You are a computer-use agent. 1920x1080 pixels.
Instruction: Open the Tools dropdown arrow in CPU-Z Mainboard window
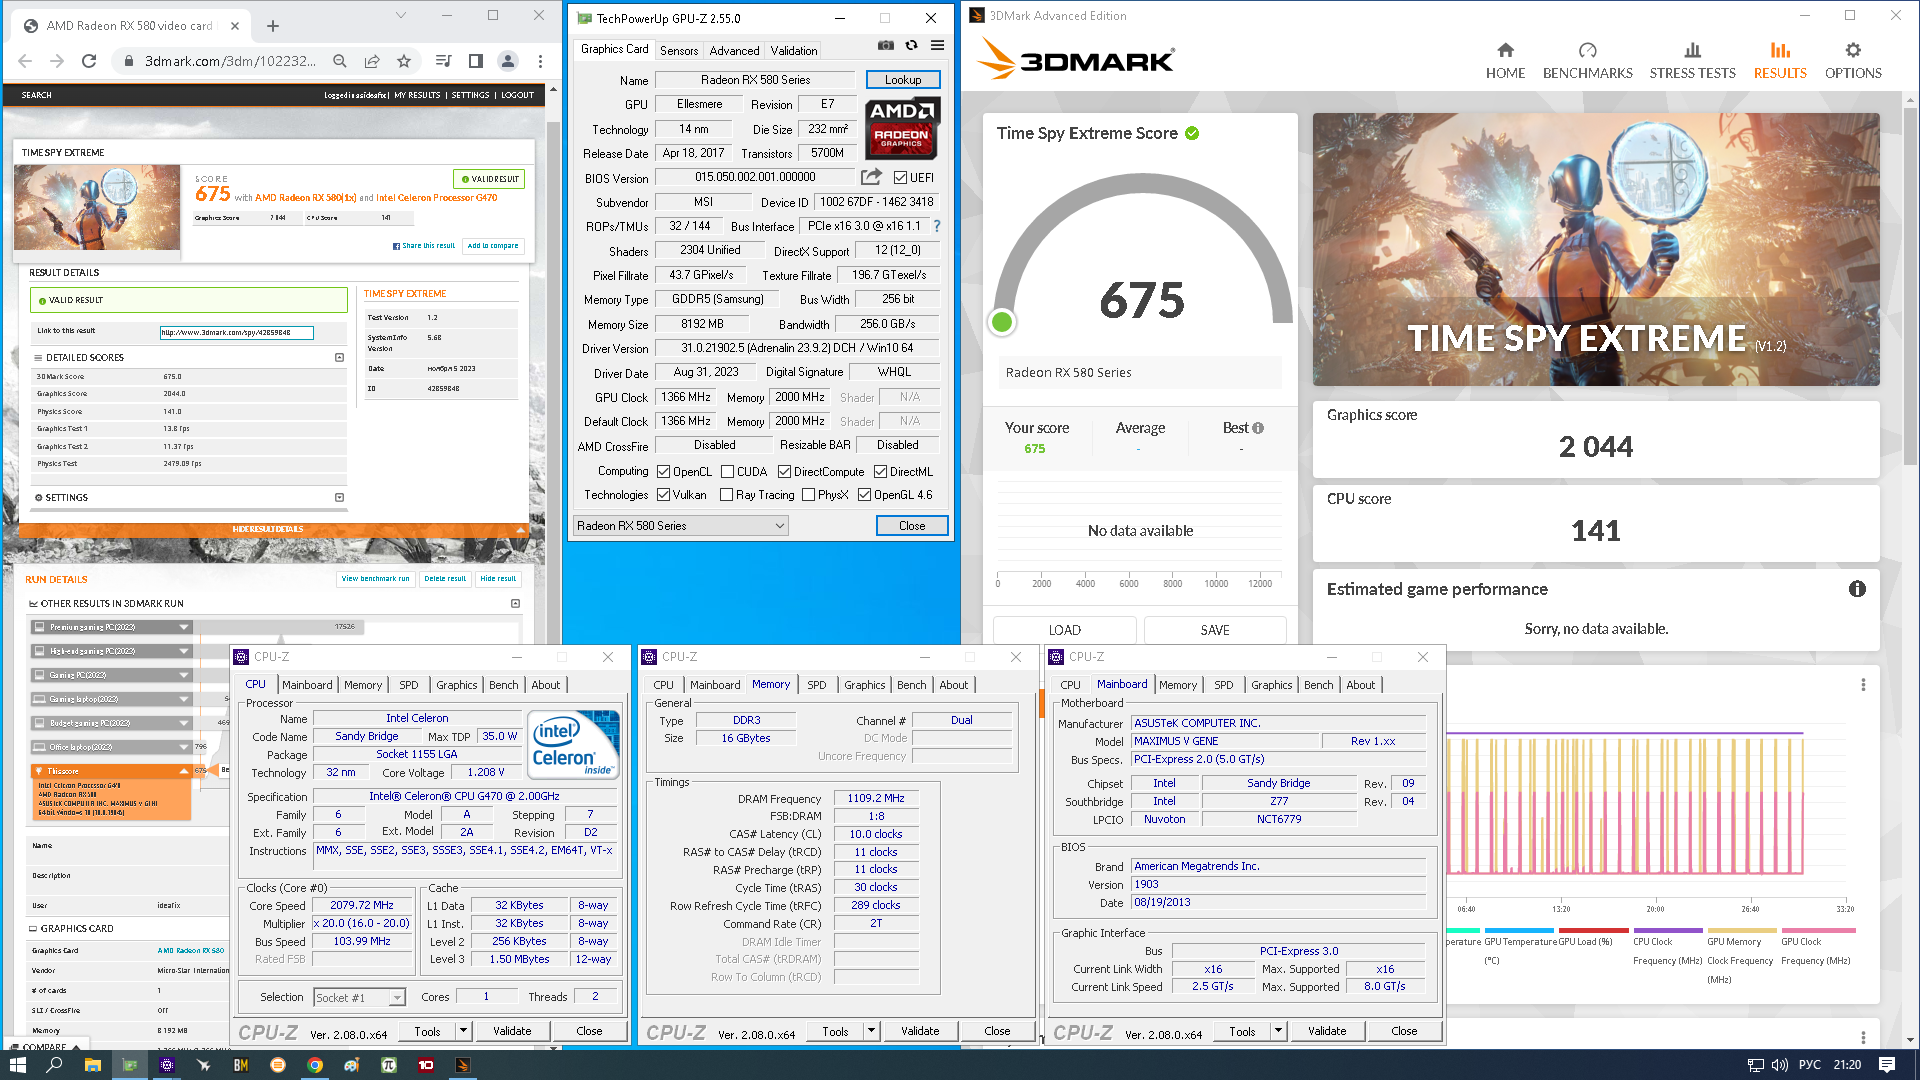pyautogui.click(x=1278, y=1031)
